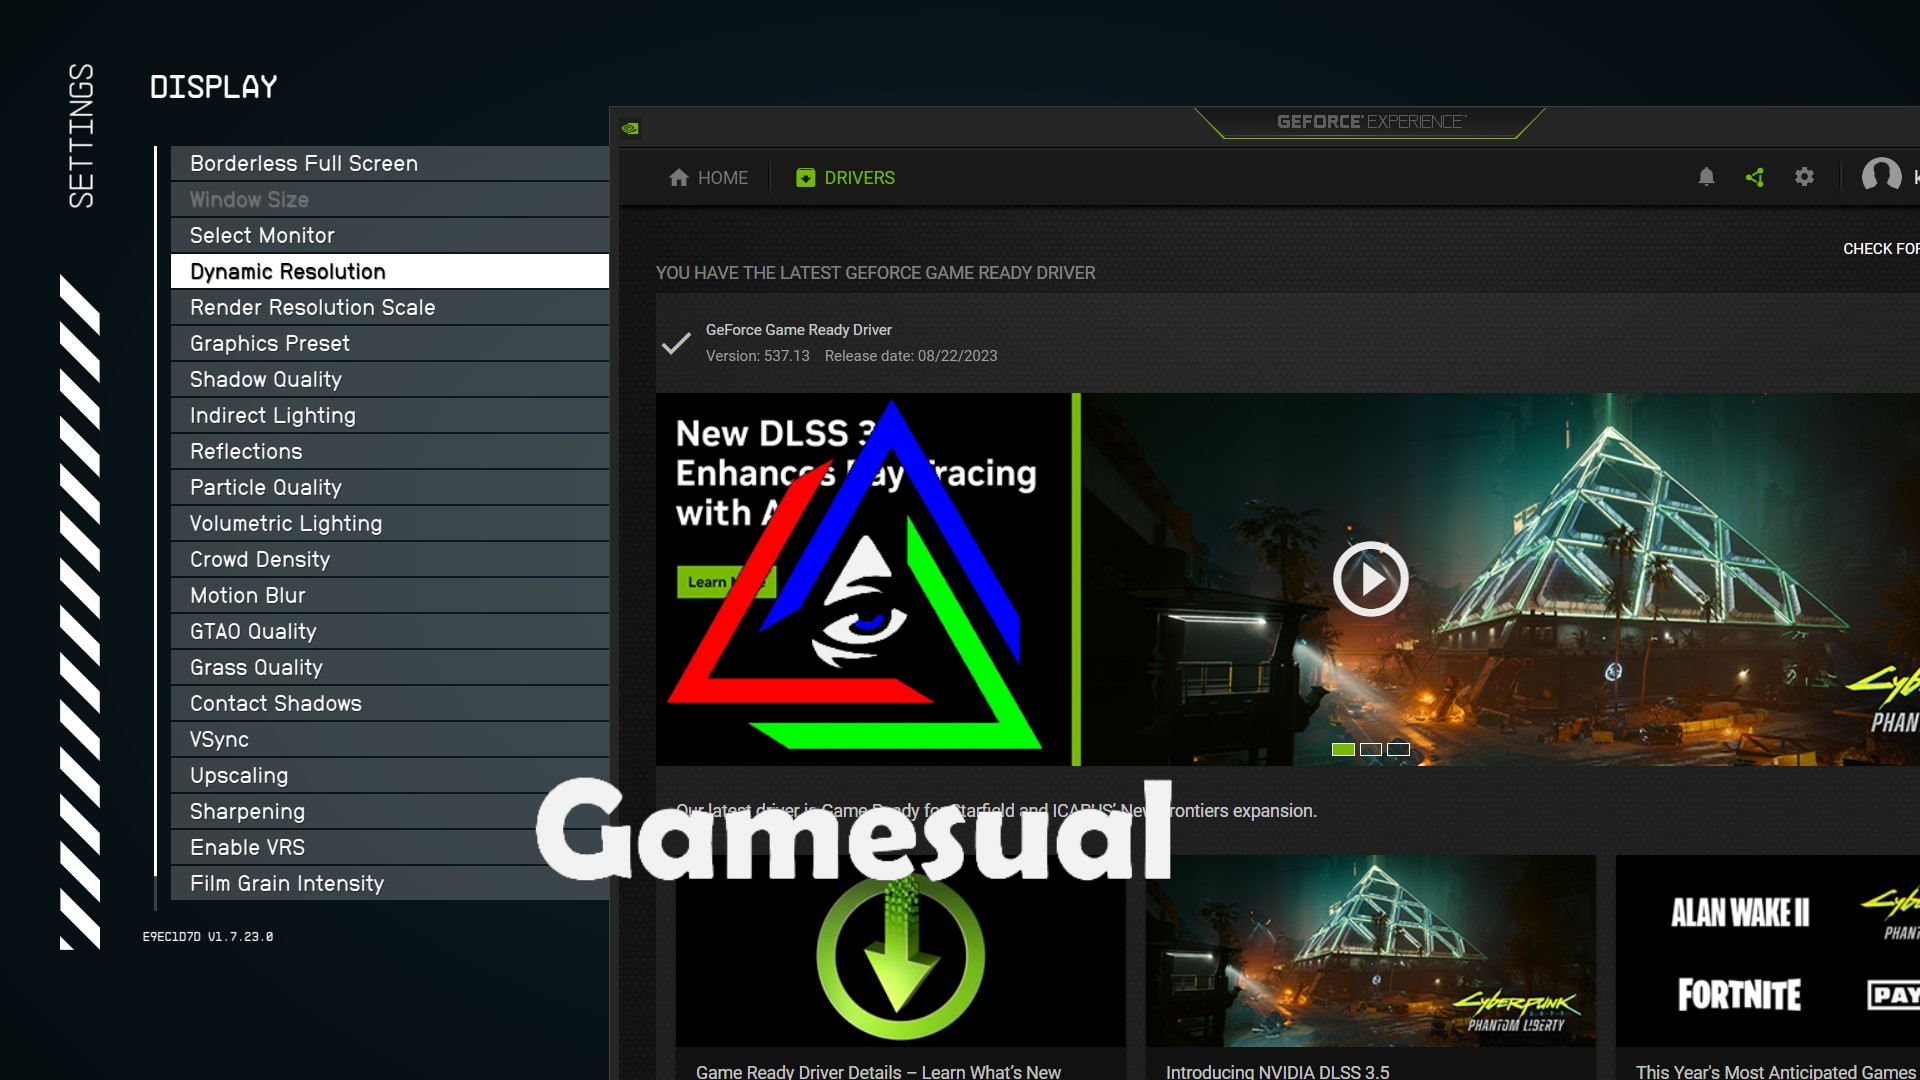The image size is (1920, 1080).
Task: Select the Select Monitor setting
Action: pos(390,236)
